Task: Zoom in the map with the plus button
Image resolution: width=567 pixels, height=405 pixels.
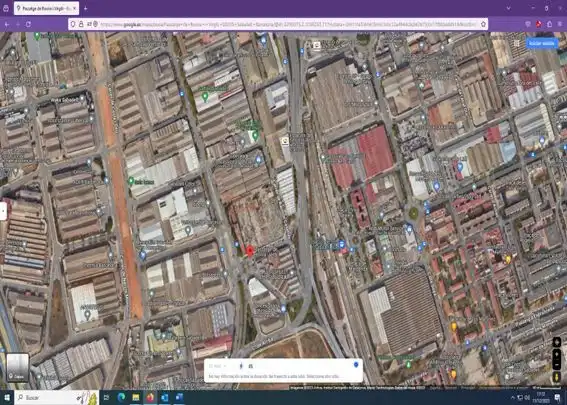Action: point(557,355)
